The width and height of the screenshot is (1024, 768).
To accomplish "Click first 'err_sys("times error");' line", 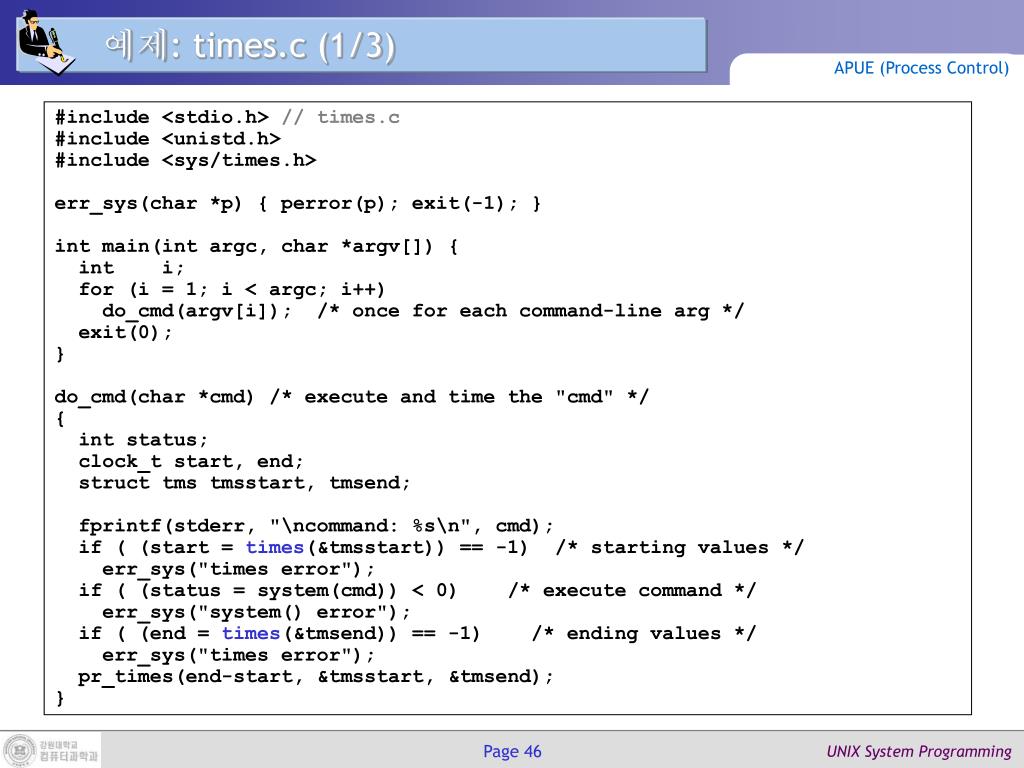I will pos(238,569).
